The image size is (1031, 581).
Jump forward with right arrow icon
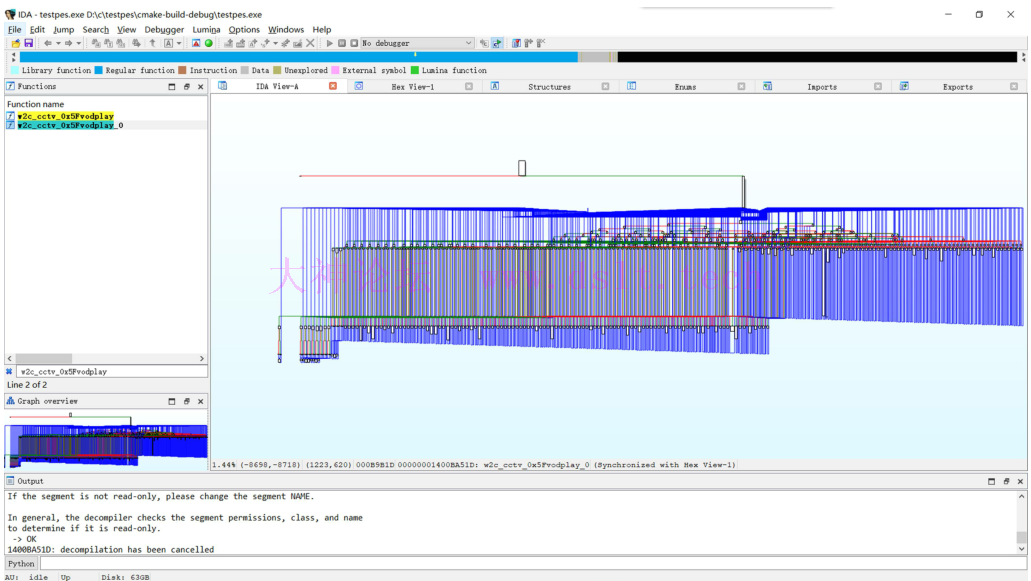click(68, 43)
